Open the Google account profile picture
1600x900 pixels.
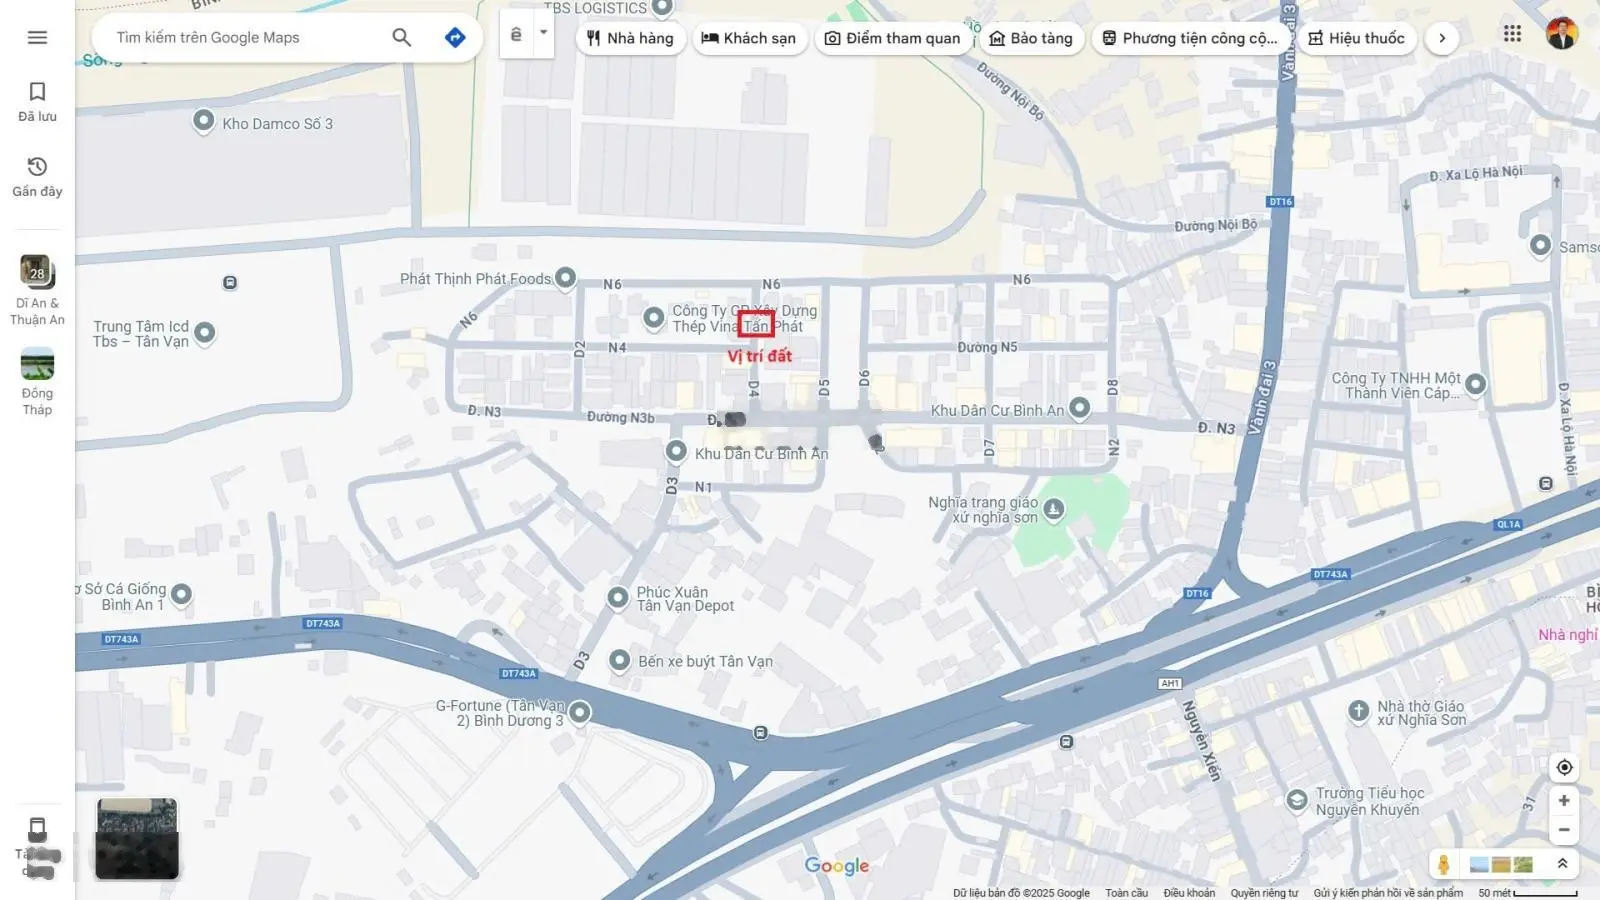pyautogui.click(x=1561, y=34)
